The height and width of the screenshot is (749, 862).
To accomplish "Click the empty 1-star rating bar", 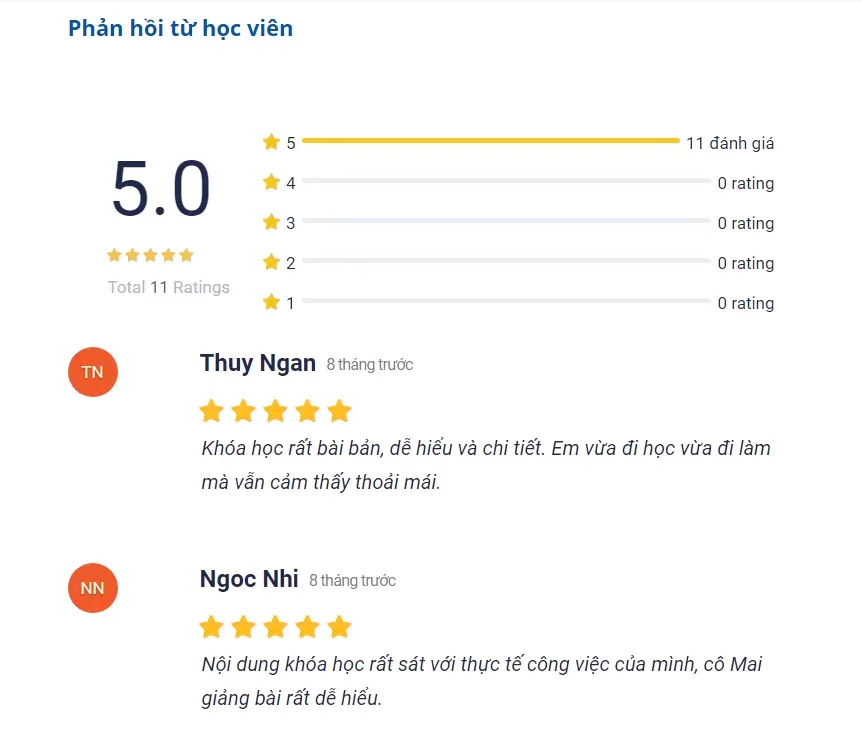I will click(505, 301).
